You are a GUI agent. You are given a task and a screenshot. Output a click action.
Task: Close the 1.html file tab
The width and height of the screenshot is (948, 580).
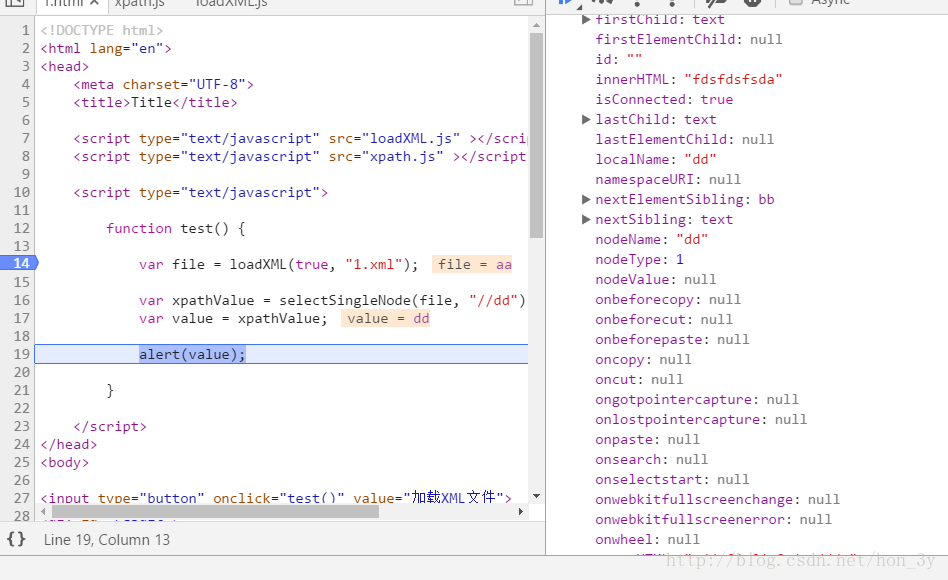pyautogui.click(x=94, y=3)
